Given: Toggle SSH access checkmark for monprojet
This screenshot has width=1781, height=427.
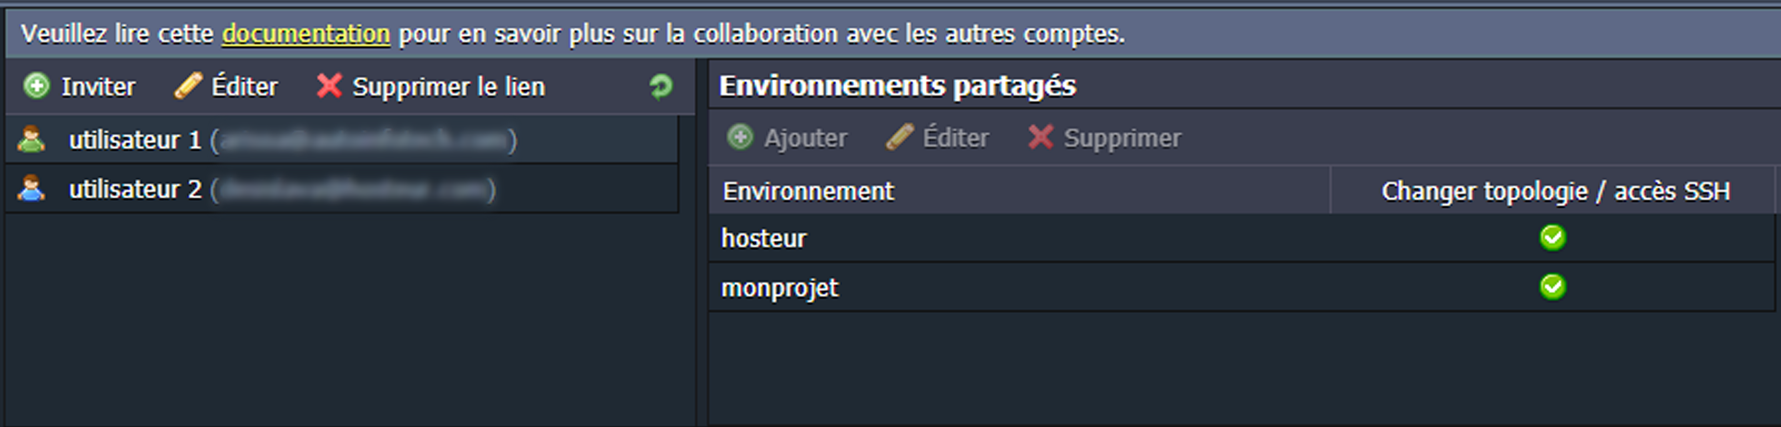Looking at the screenshot, I should pos(1552,287).
